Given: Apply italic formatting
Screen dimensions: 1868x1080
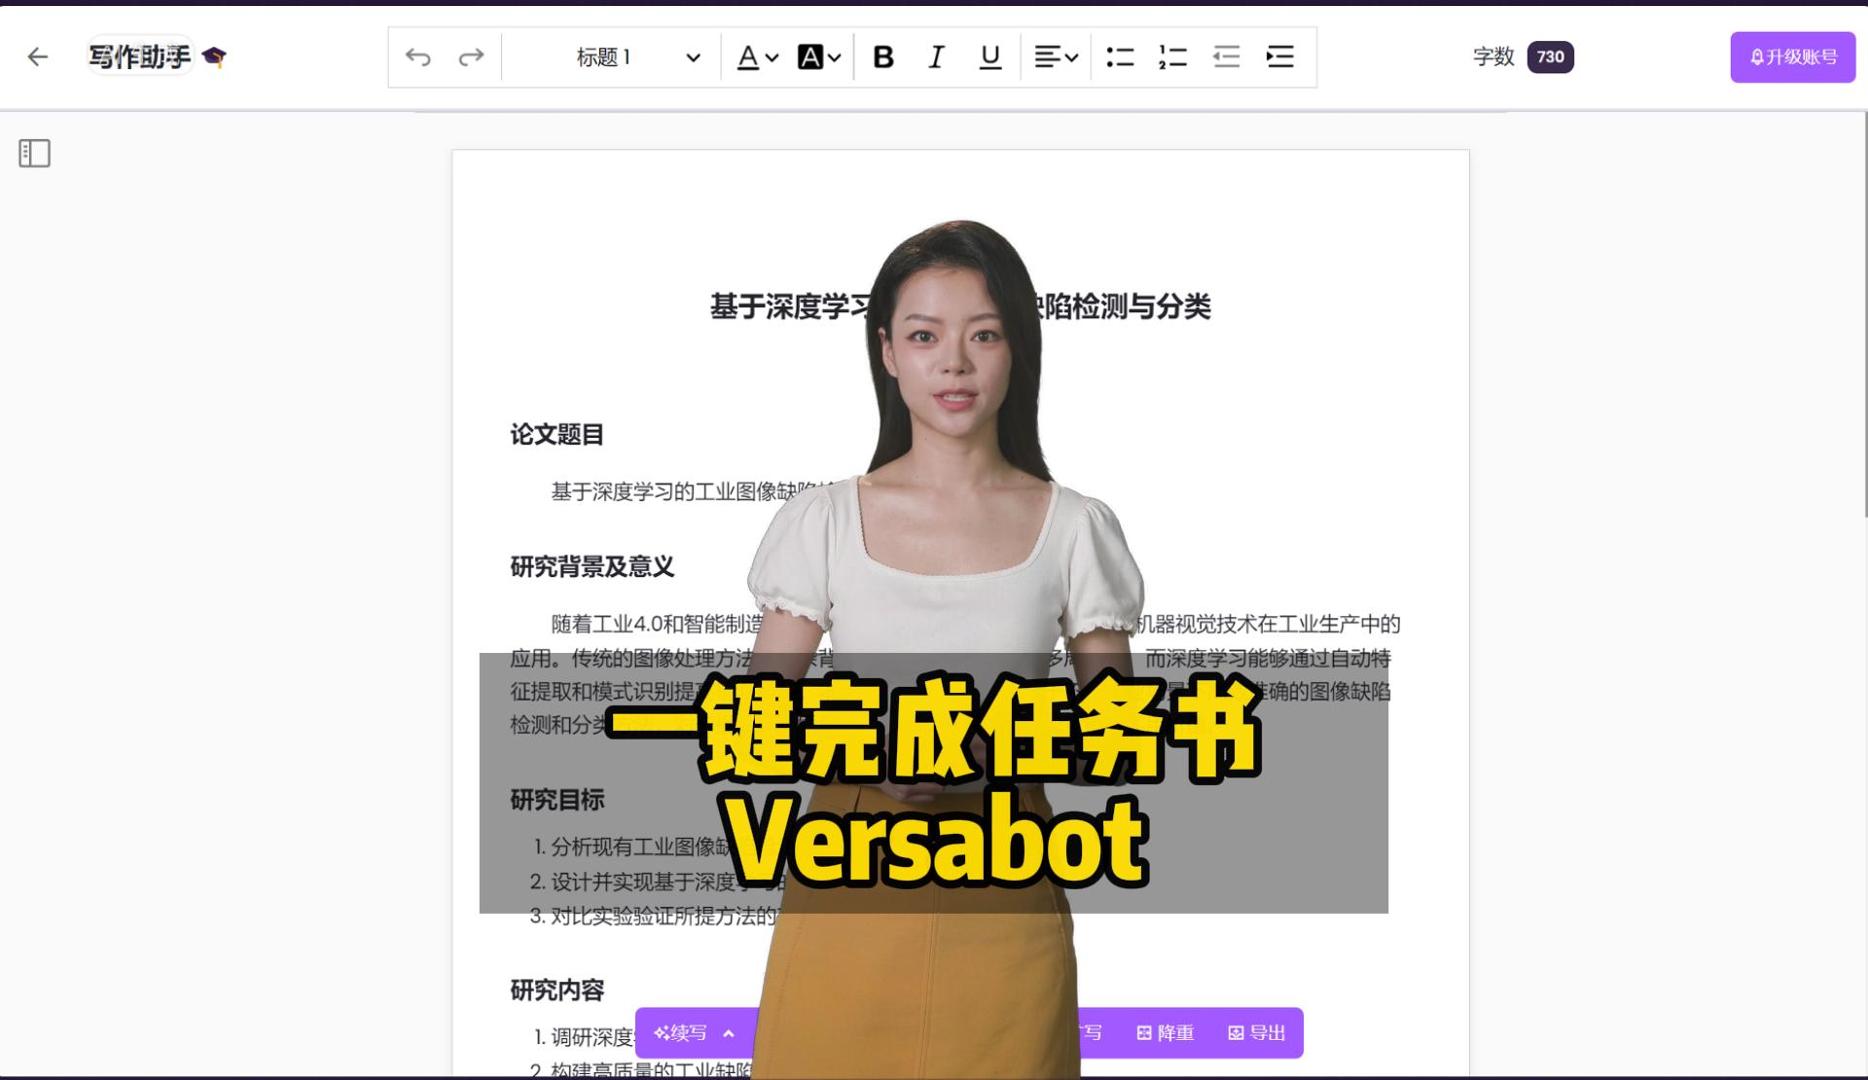Looking at the screenshot, I should coord(934,57).
